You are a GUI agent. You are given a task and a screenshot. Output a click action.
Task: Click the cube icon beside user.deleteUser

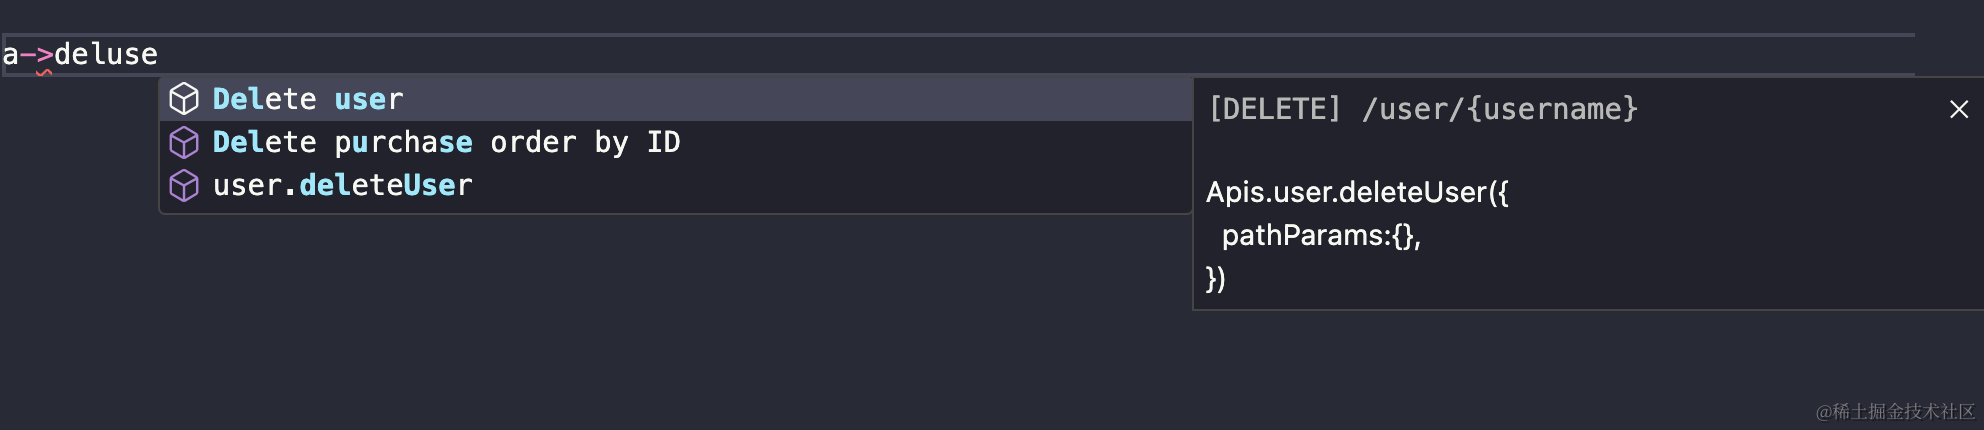pos(184,185)
